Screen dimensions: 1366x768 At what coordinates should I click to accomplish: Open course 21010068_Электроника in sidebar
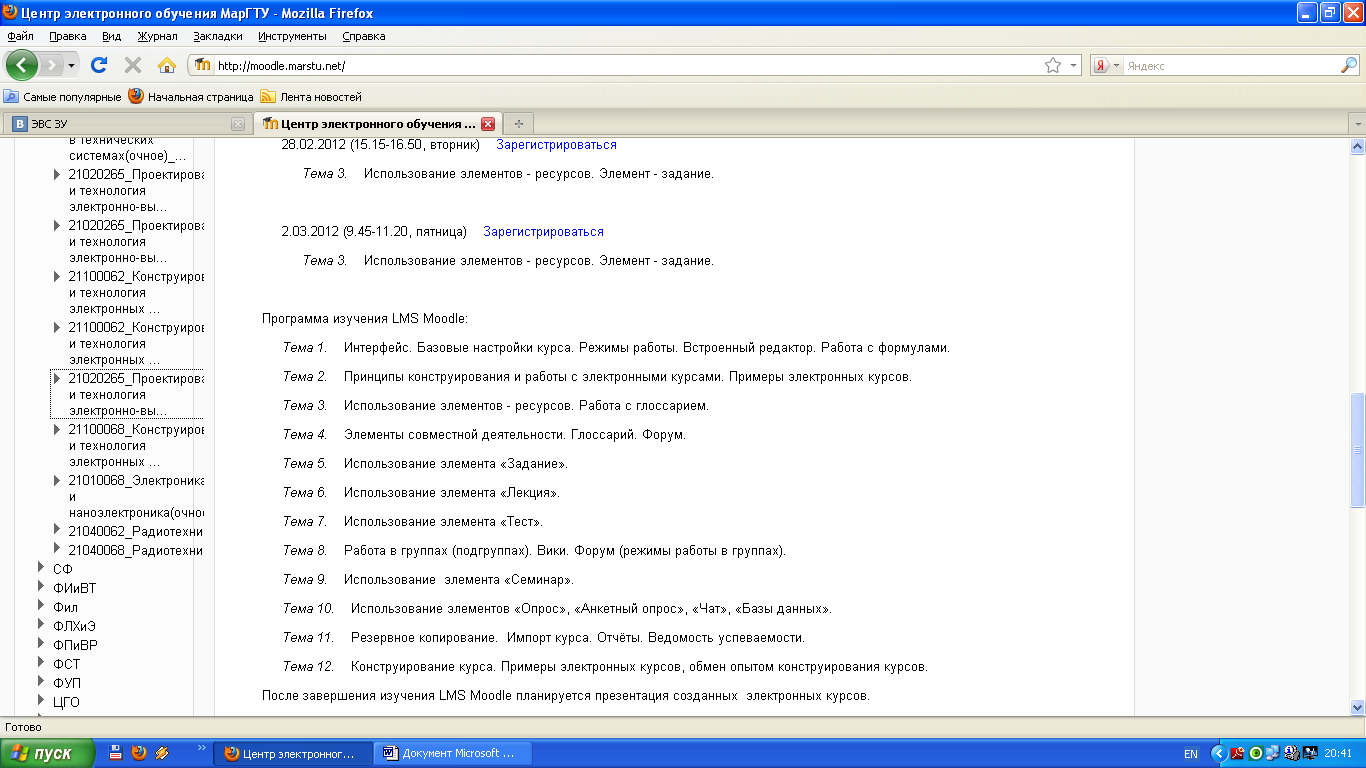[136, 496]
